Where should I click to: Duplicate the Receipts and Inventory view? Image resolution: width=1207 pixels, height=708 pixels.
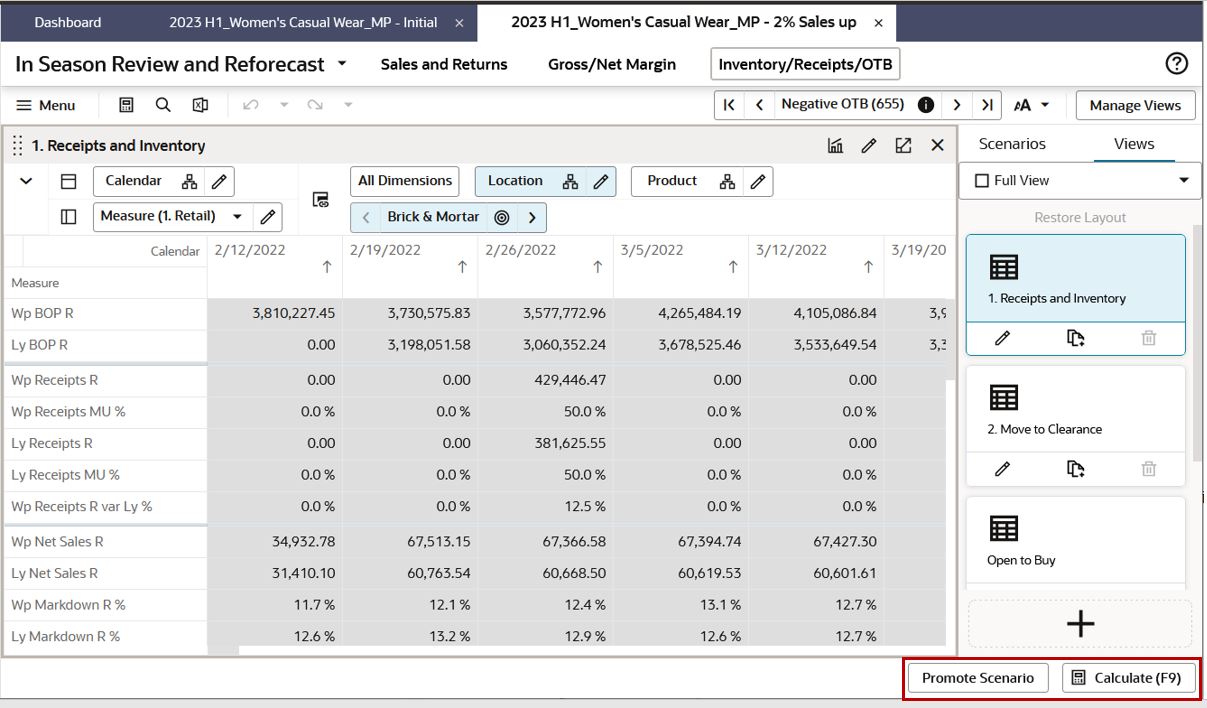click(x=1076, y=338)
